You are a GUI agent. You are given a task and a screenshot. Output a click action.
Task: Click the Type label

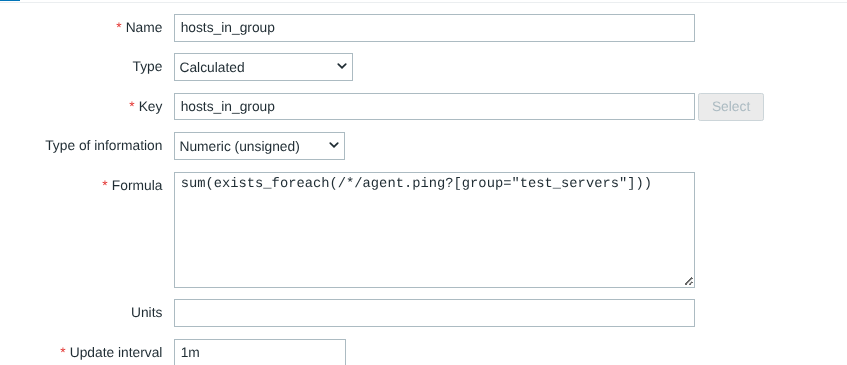(147, 66)
